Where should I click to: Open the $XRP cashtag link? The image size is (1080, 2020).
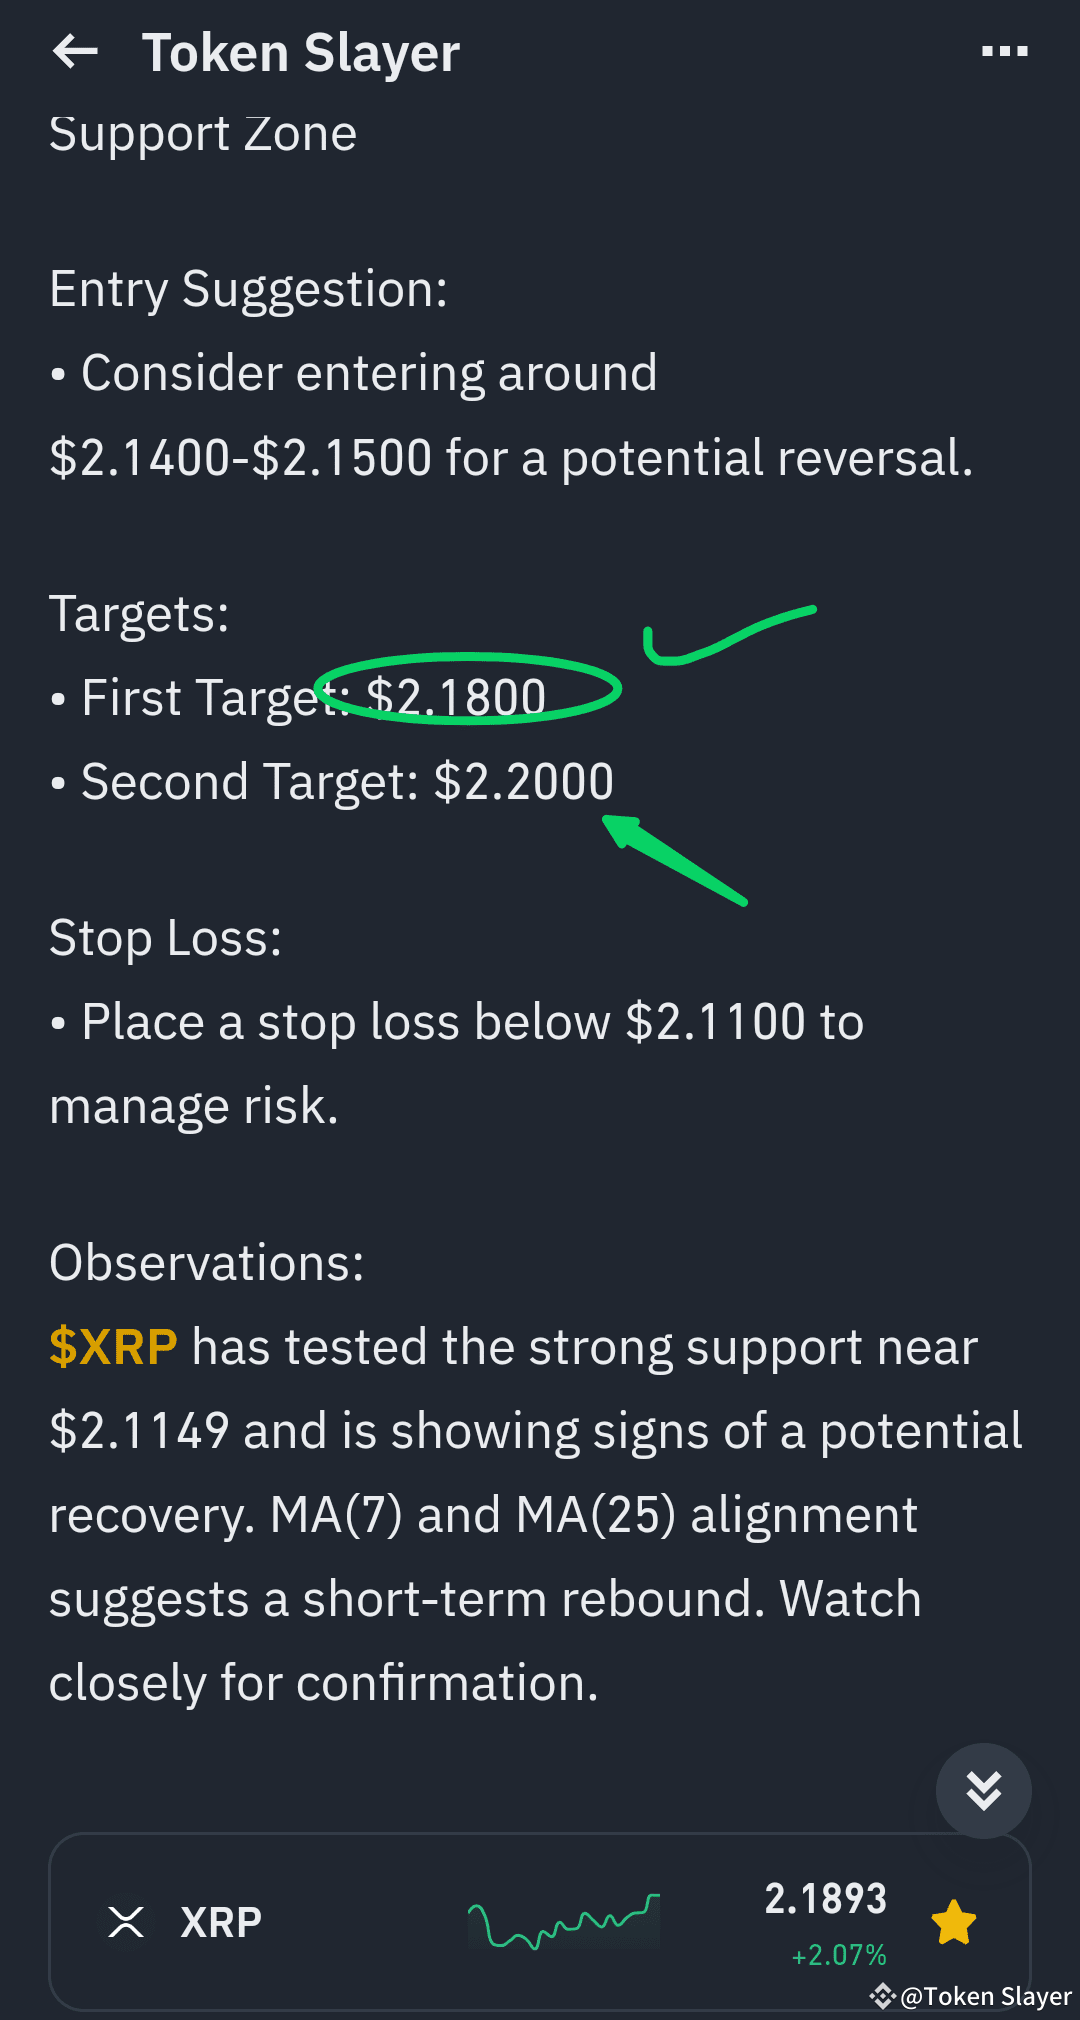[x=111, y=1347]
